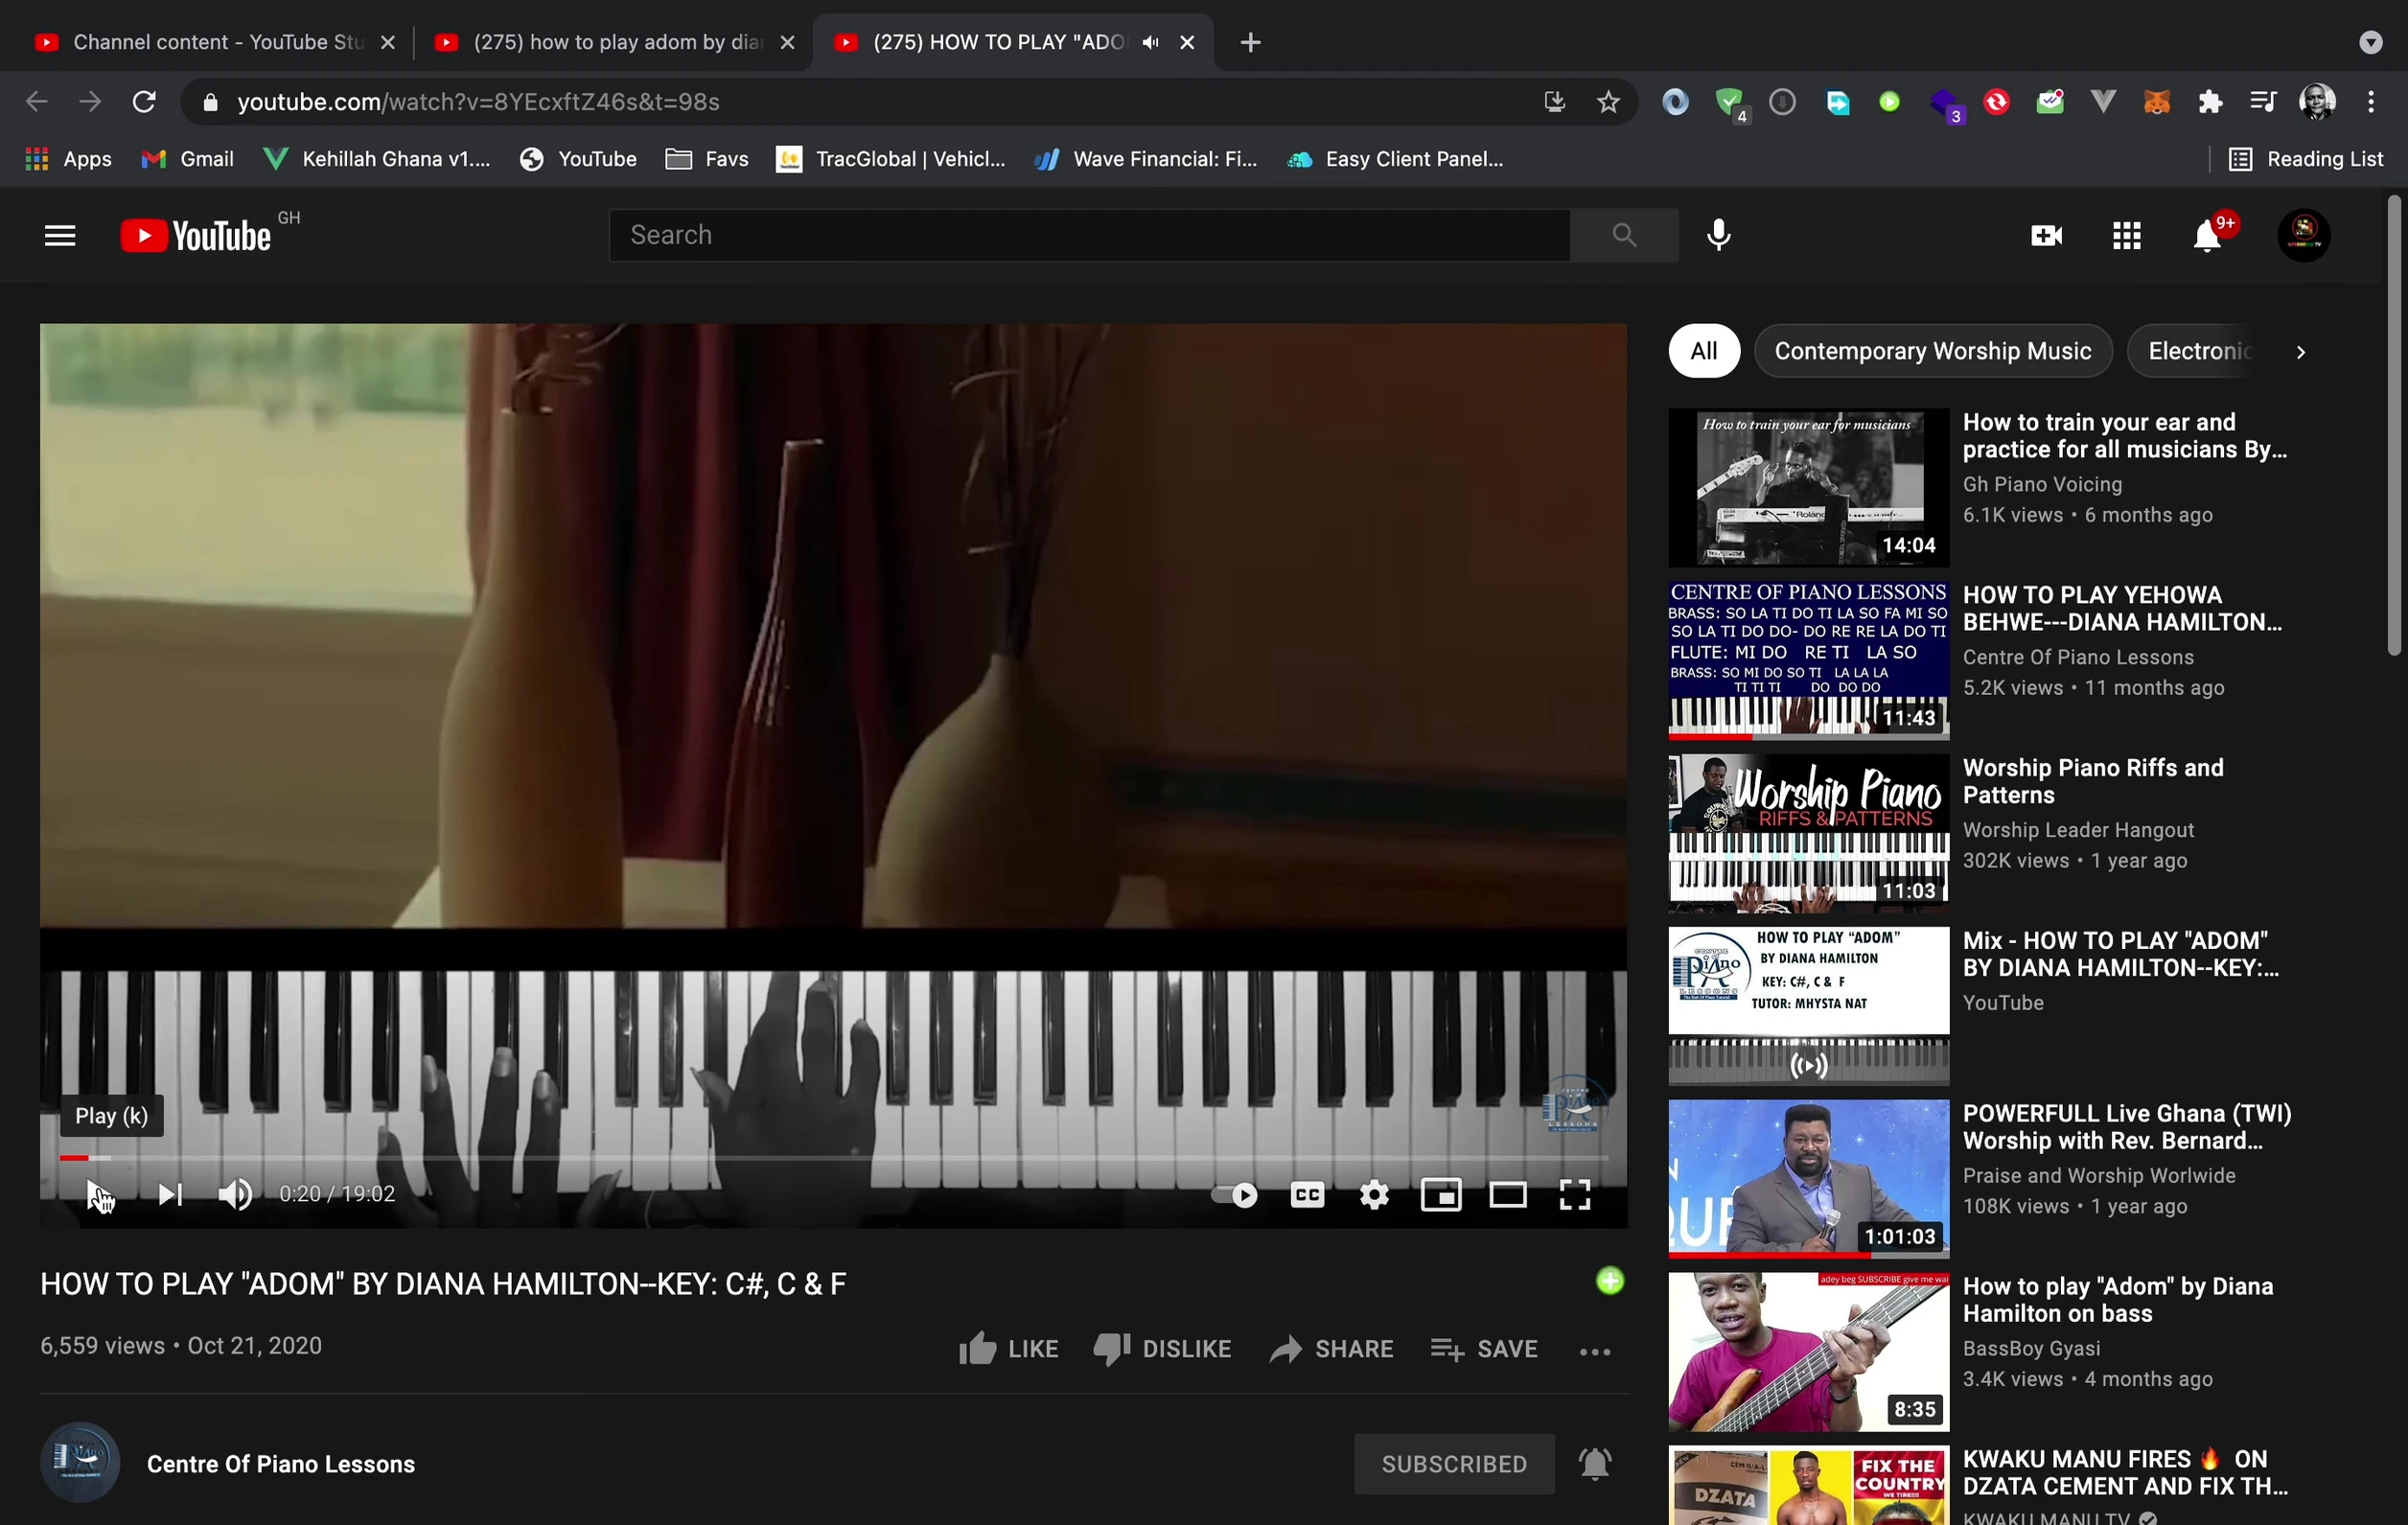Open the Favs bookmarks folder

[706, 159]
